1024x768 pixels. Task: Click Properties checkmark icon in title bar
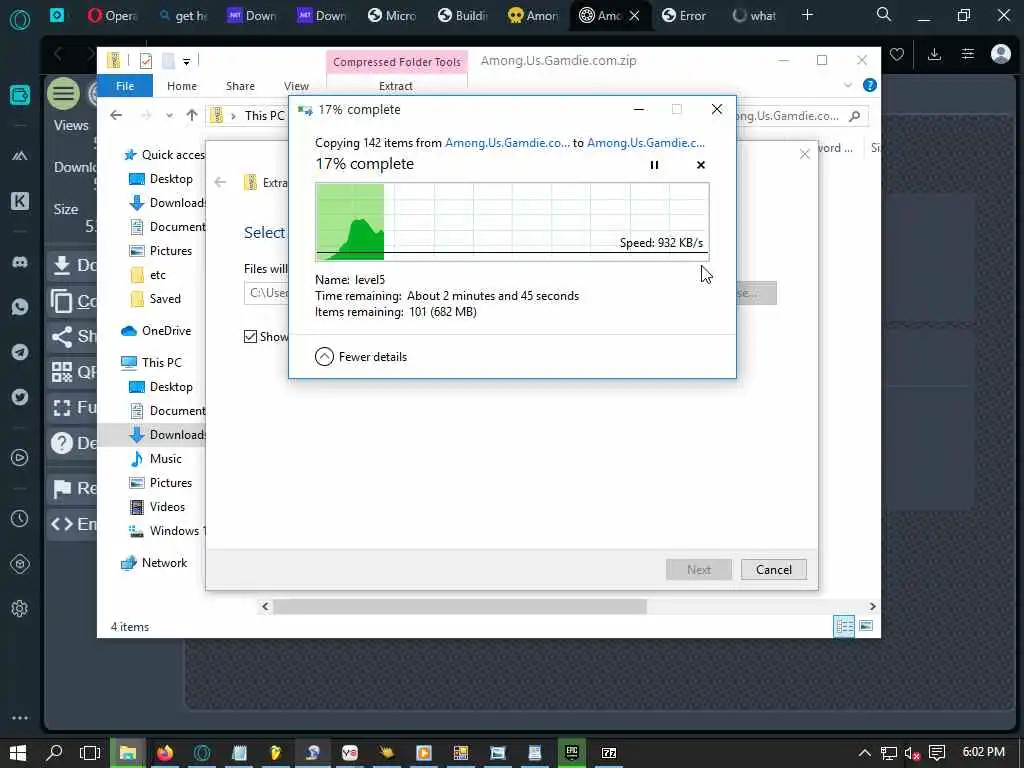(146, 61)
